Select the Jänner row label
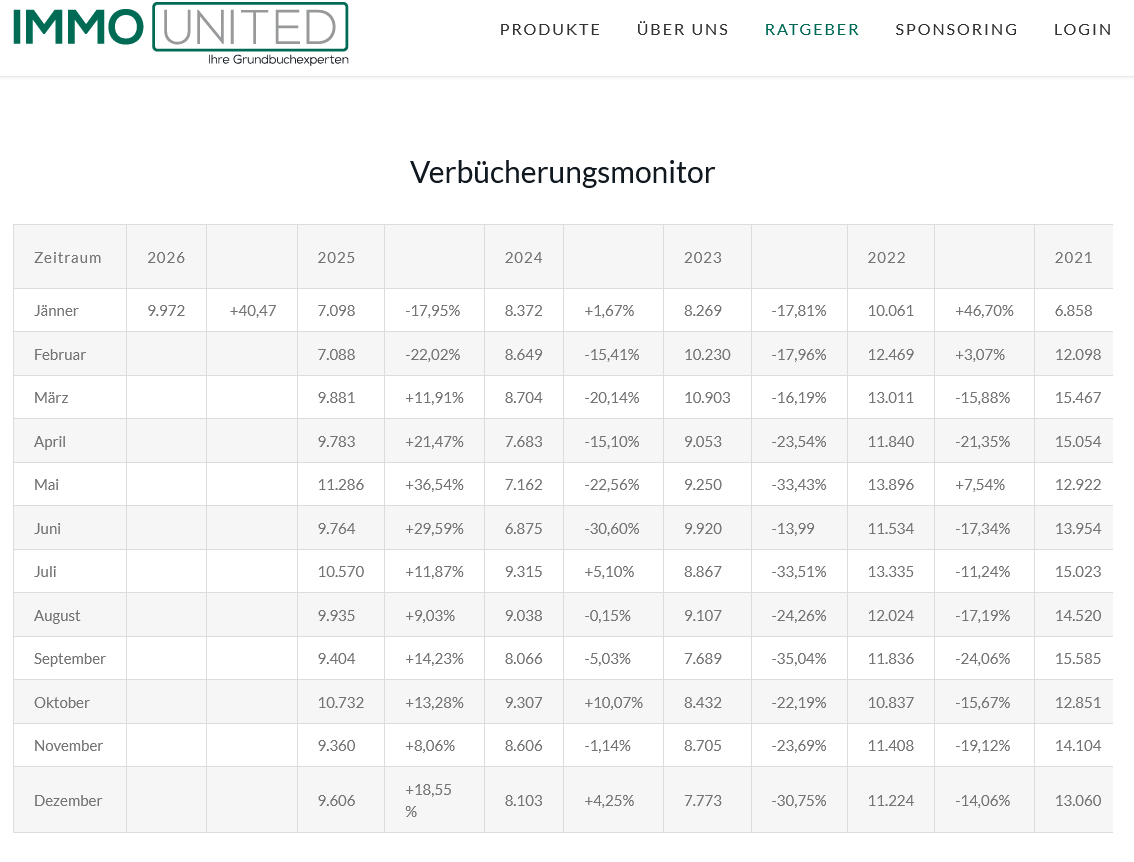 coord(56,311)
